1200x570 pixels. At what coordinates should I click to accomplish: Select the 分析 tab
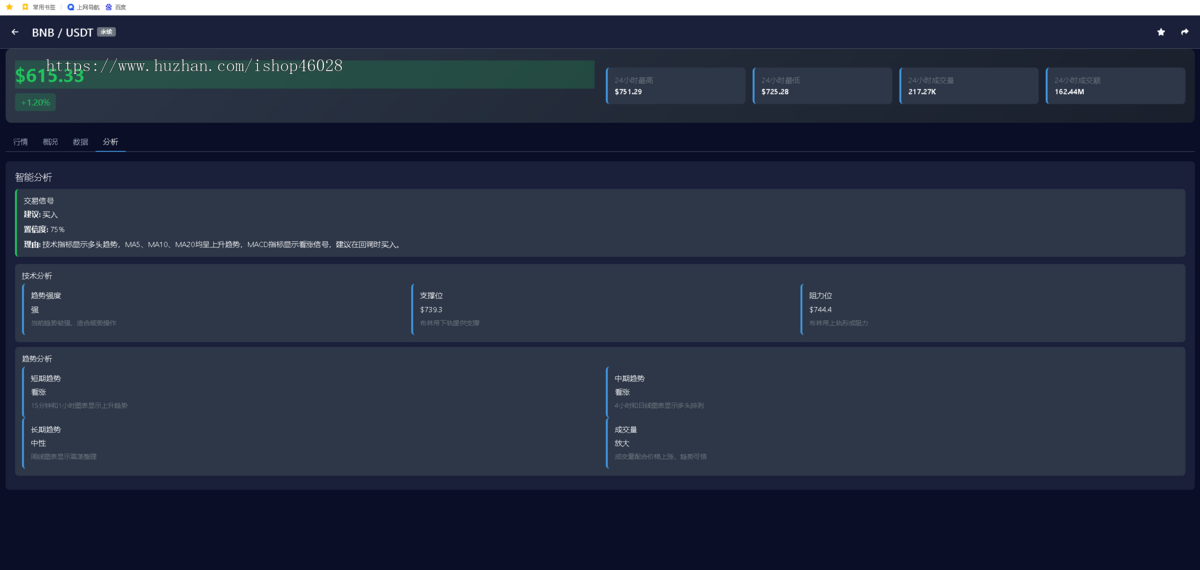click(110, 142)
